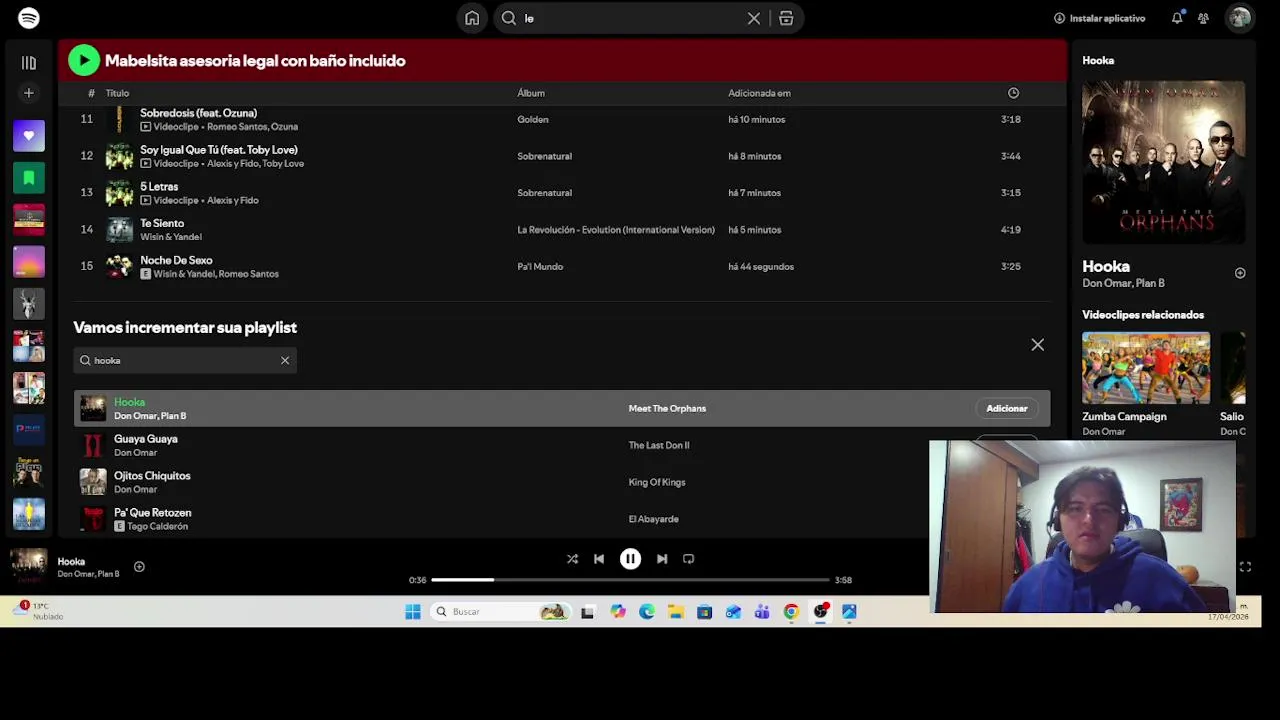Screen dimensions: 1280x720
Task: Open the notifications bell
Action: 1177,18
